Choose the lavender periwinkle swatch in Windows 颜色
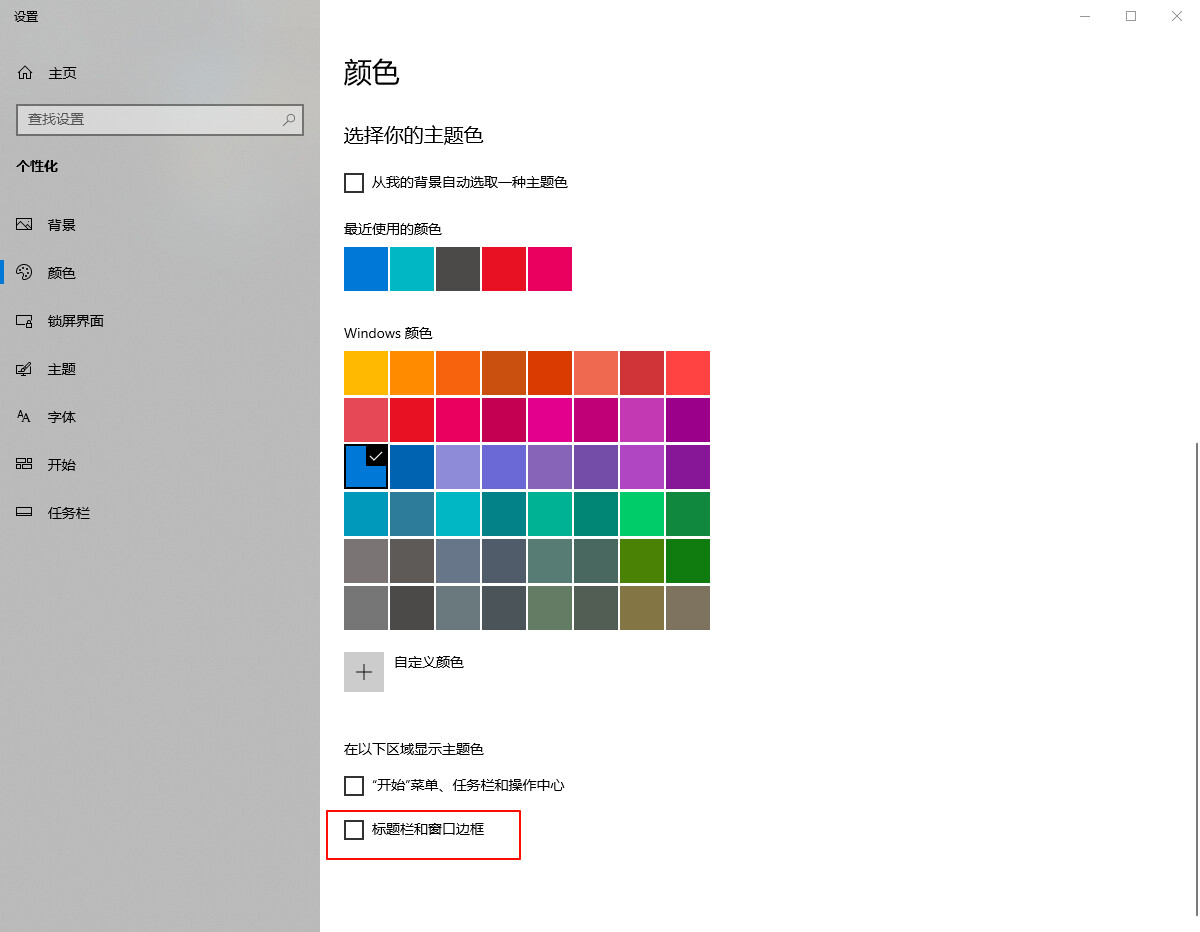The height and width of the screenshot is (932, 1200). [x=458, y=467]
